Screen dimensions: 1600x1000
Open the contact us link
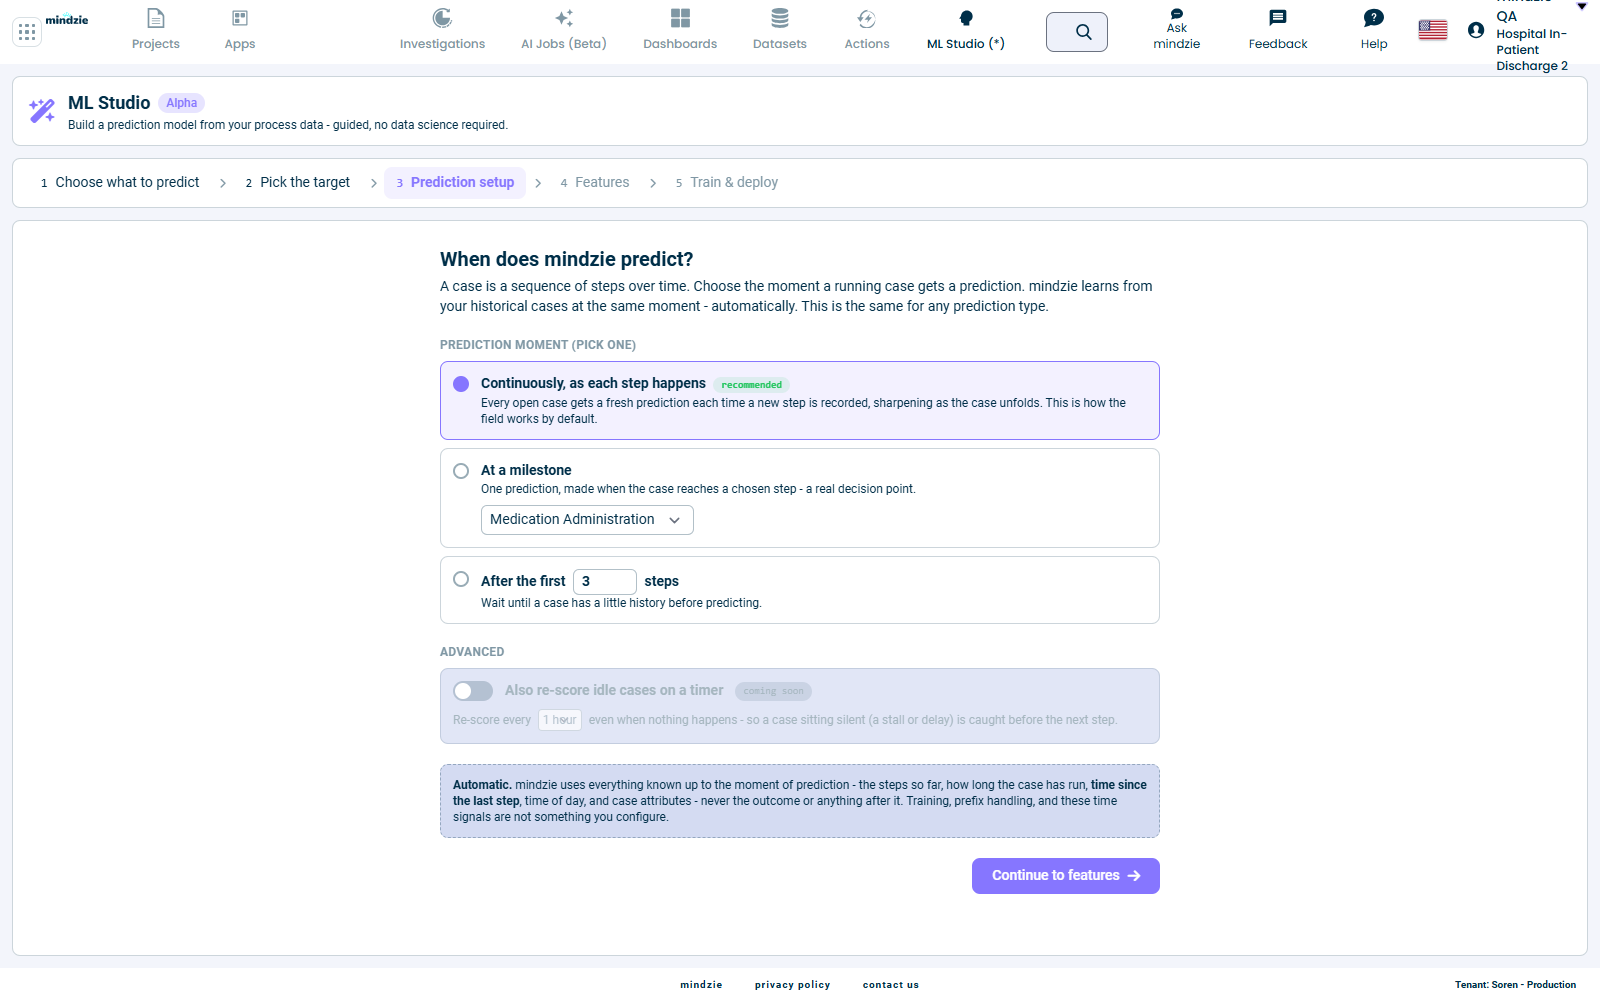(891, 985)
